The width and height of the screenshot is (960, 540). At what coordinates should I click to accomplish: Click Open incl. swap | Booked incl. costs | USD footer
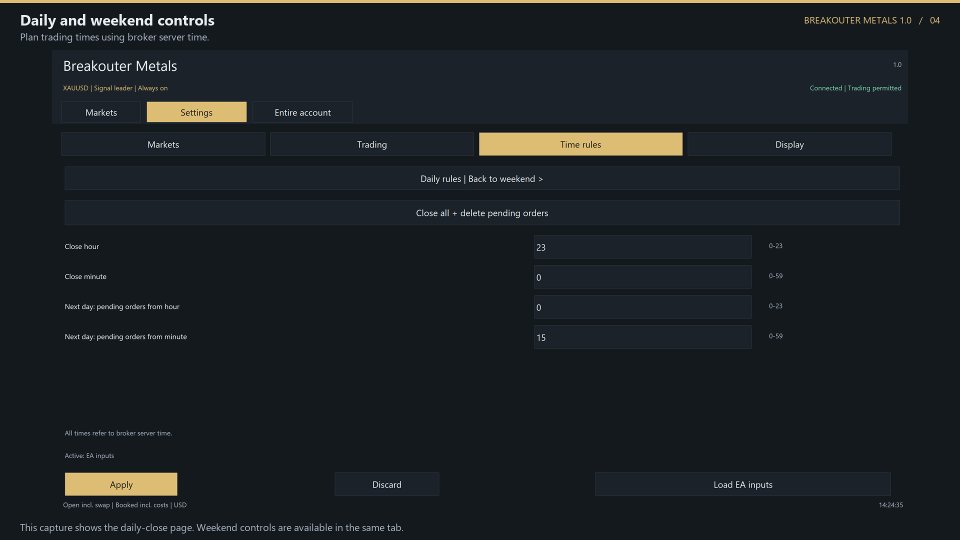125,505
